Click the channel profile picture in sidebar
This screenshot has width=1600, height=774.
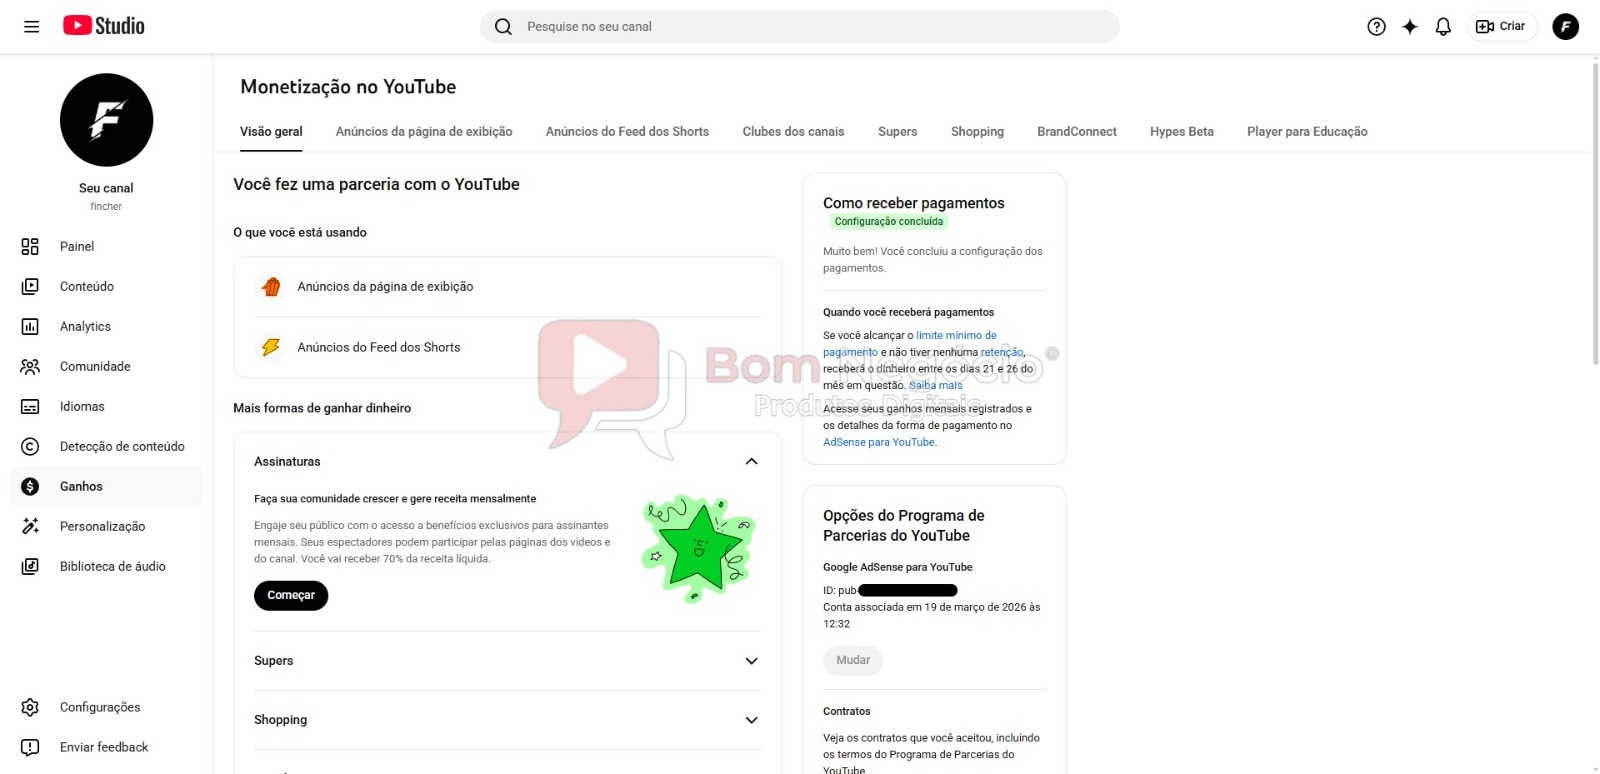tap(106, 120)
